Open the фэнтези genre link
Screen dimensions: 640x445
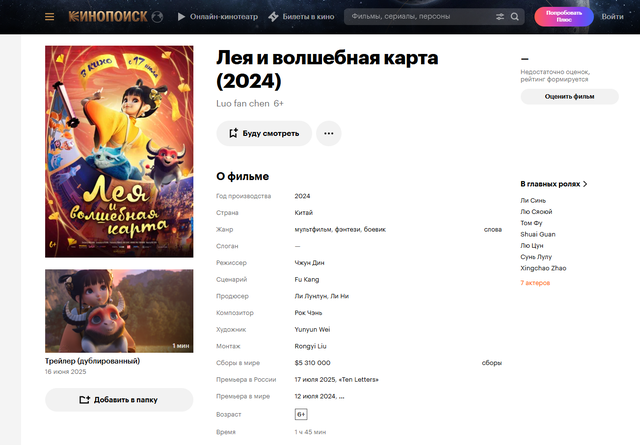point(347,229)
